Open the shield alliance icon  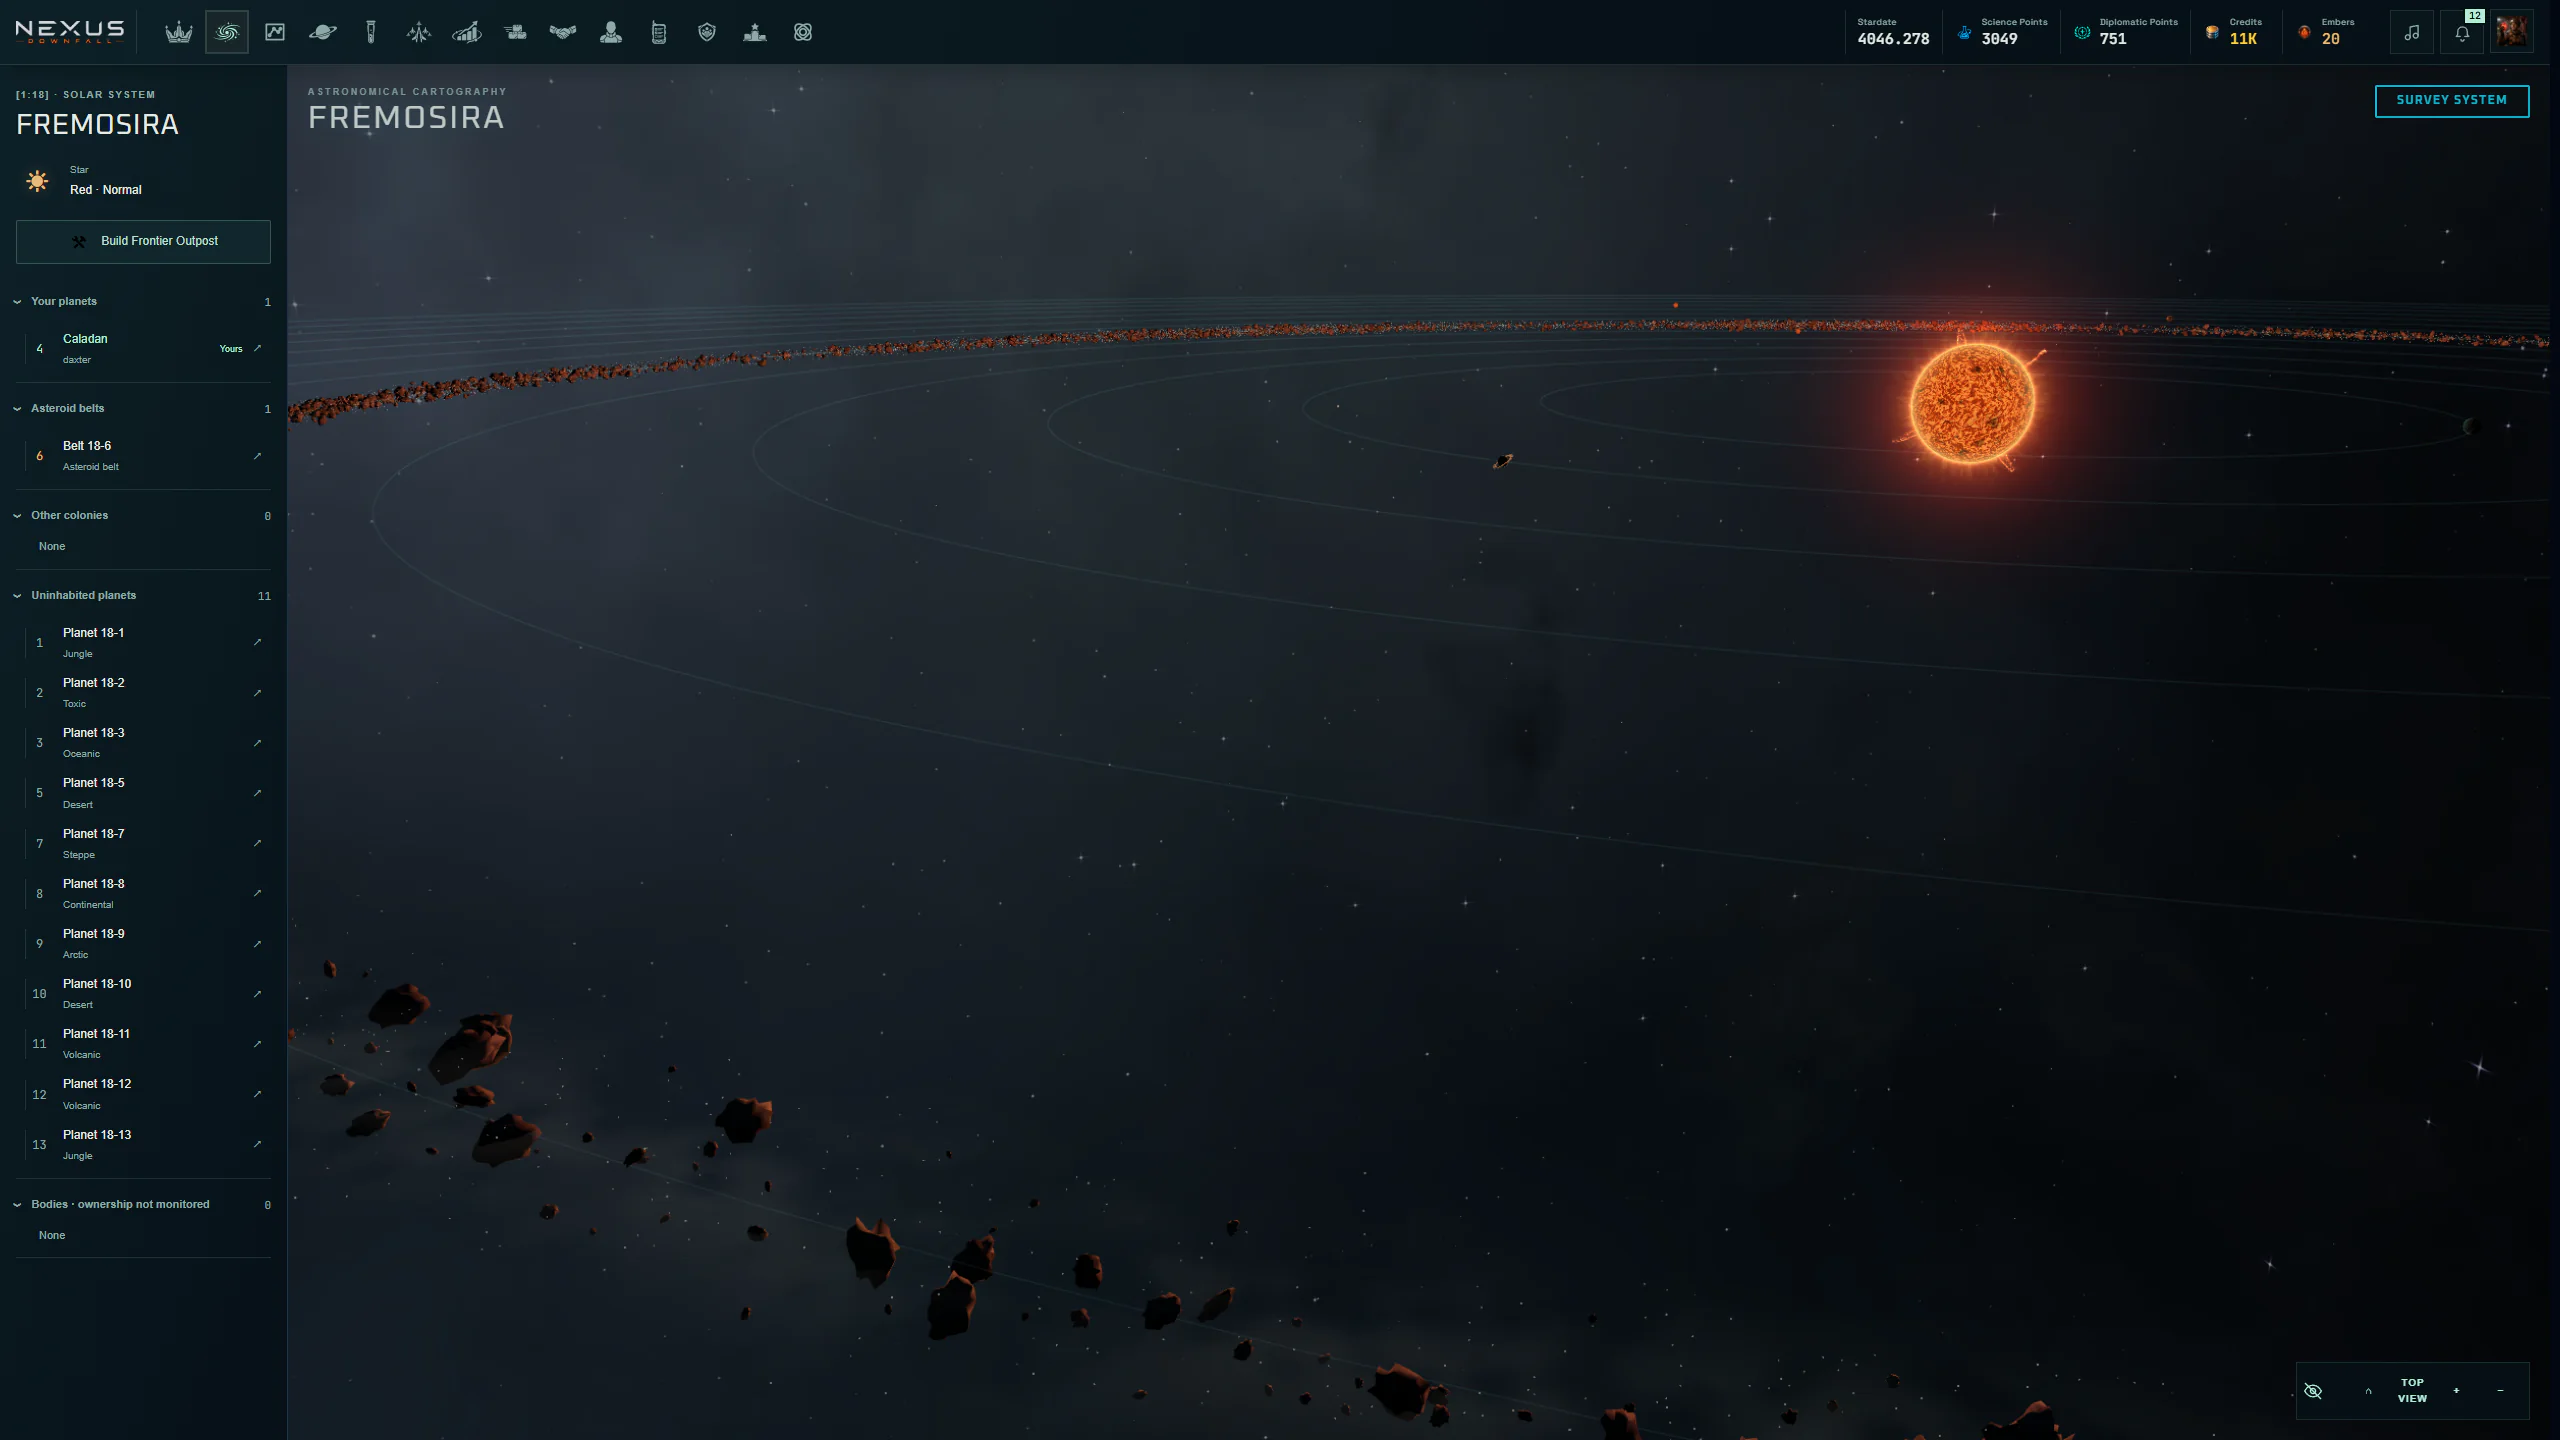click(x=707, y=33)
